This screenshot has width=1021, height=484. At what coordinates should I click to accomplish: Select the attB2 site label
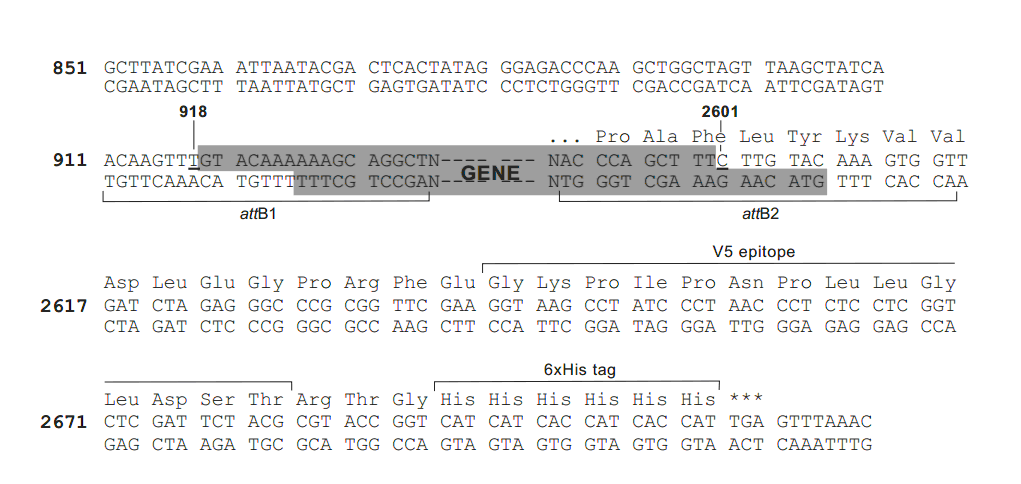coord(760,213)
